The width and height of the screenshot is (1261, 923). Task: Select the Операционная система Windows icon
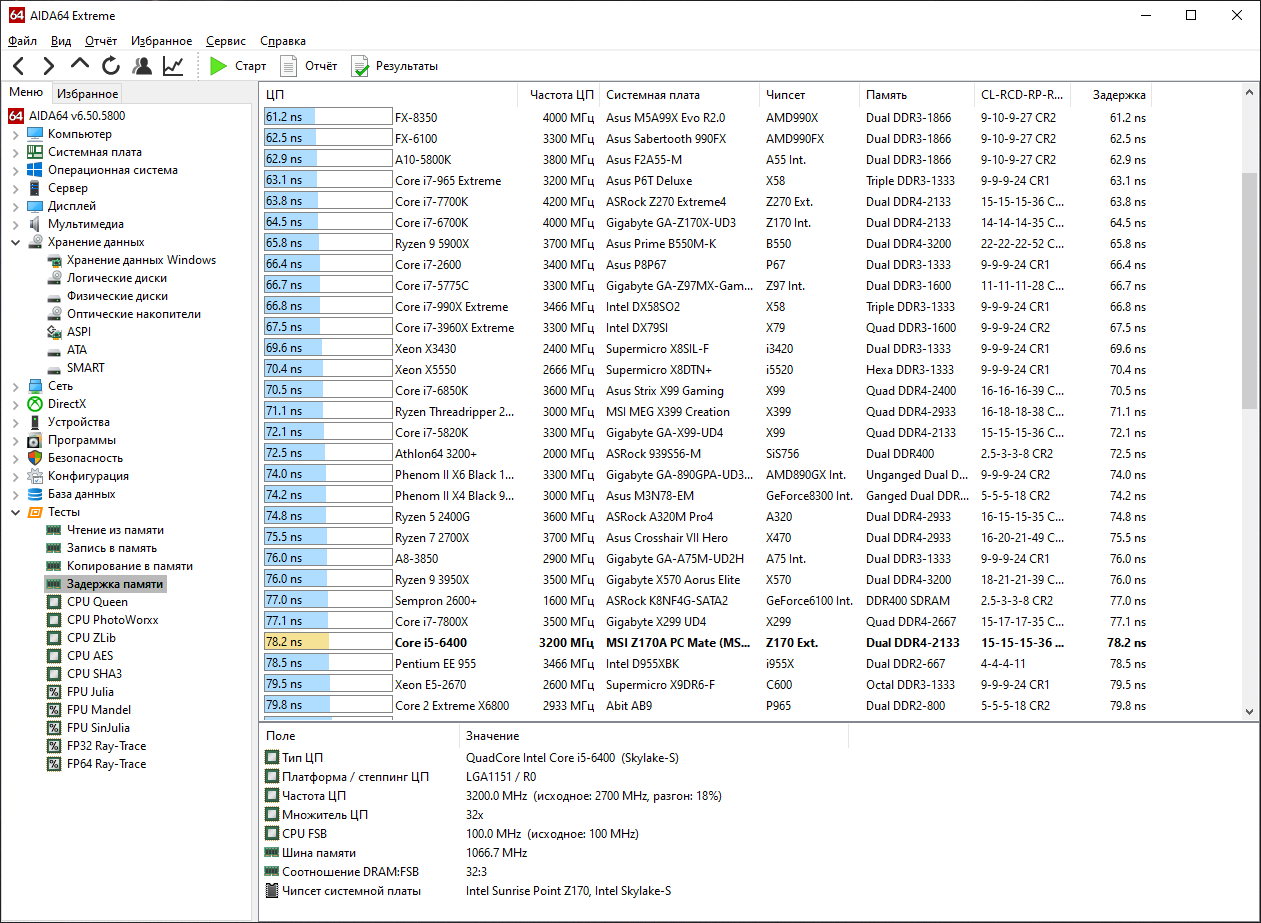pos(35,170)
